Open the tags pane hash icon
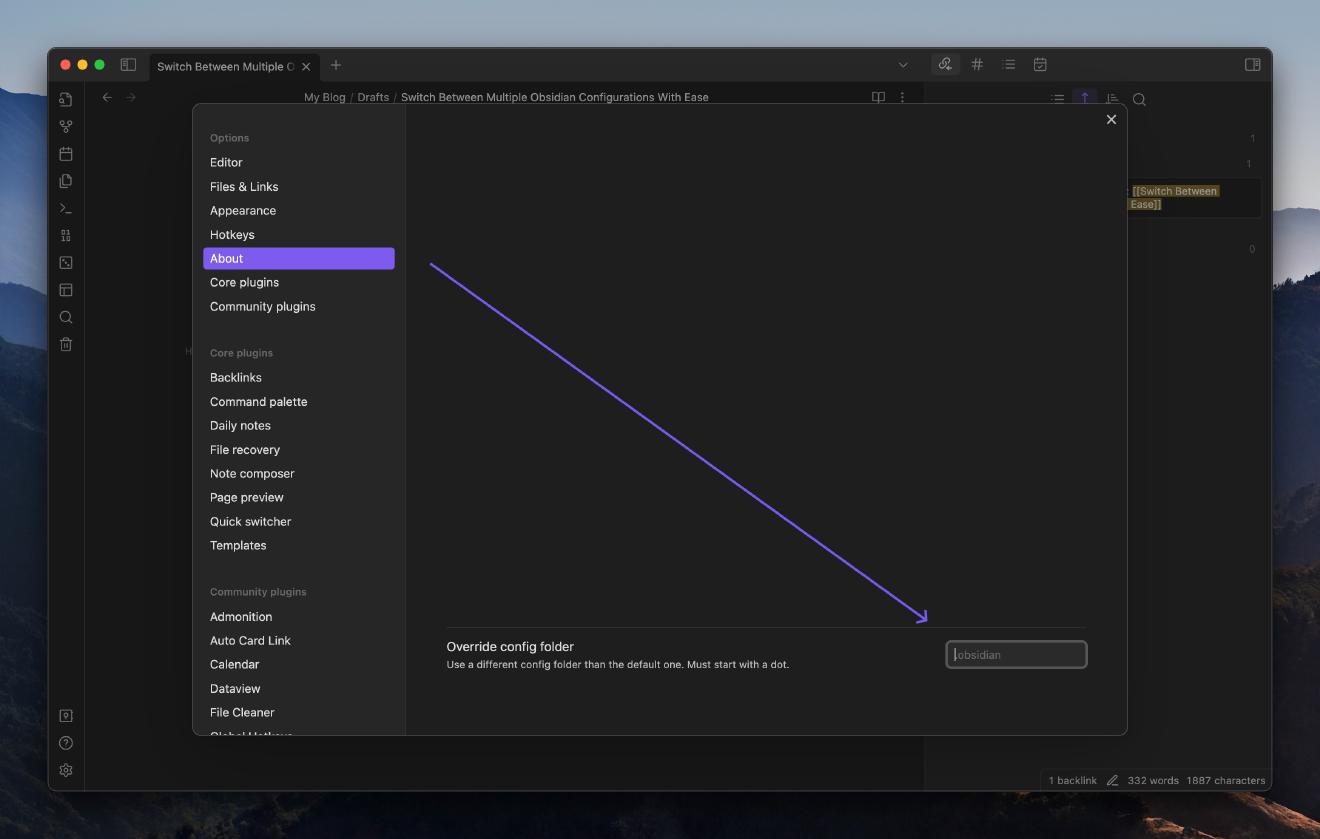 pos(977,64)
